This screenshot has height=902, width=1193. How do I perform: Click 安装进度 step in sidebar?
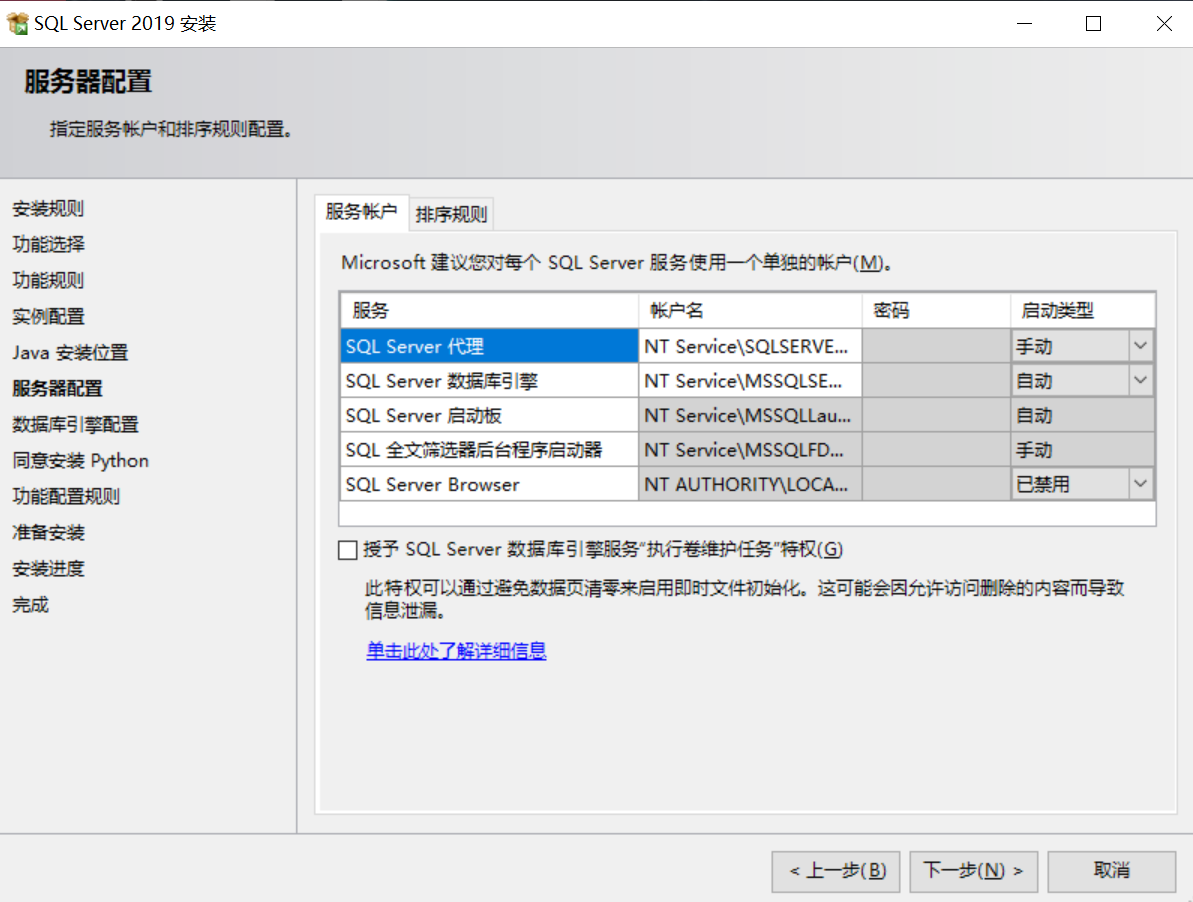click(x=48, y=568)
